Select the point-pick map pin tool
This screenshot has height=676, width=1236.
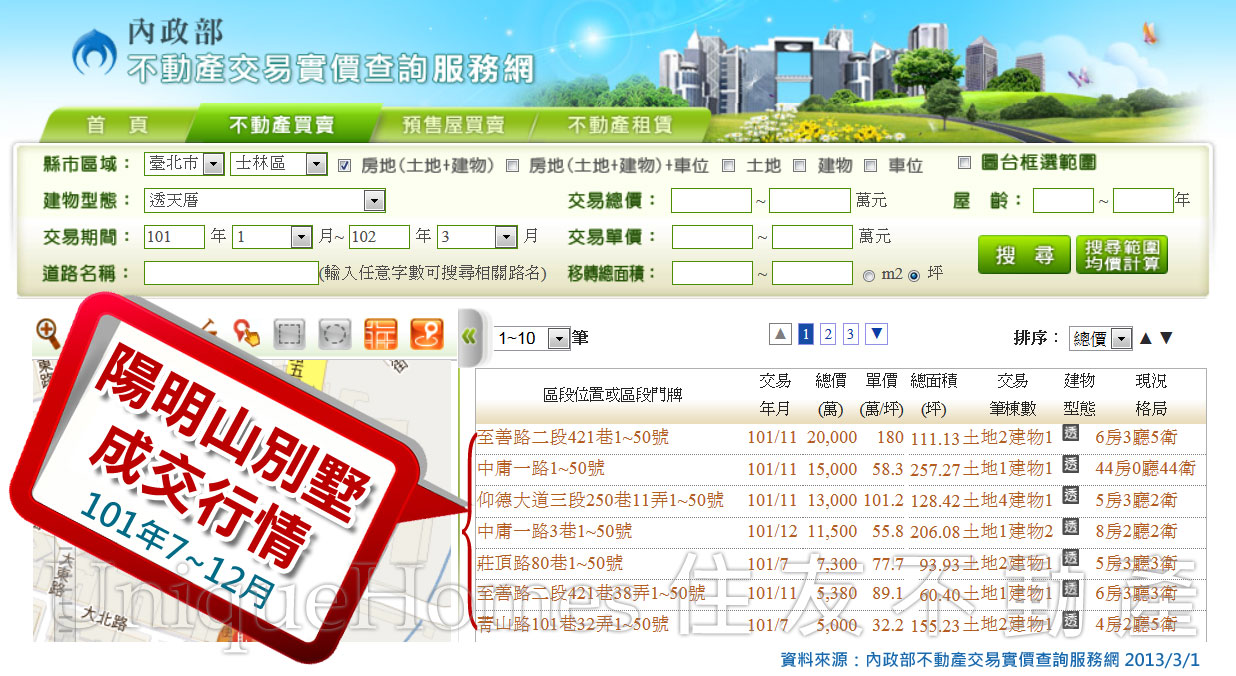click(246, 334)
